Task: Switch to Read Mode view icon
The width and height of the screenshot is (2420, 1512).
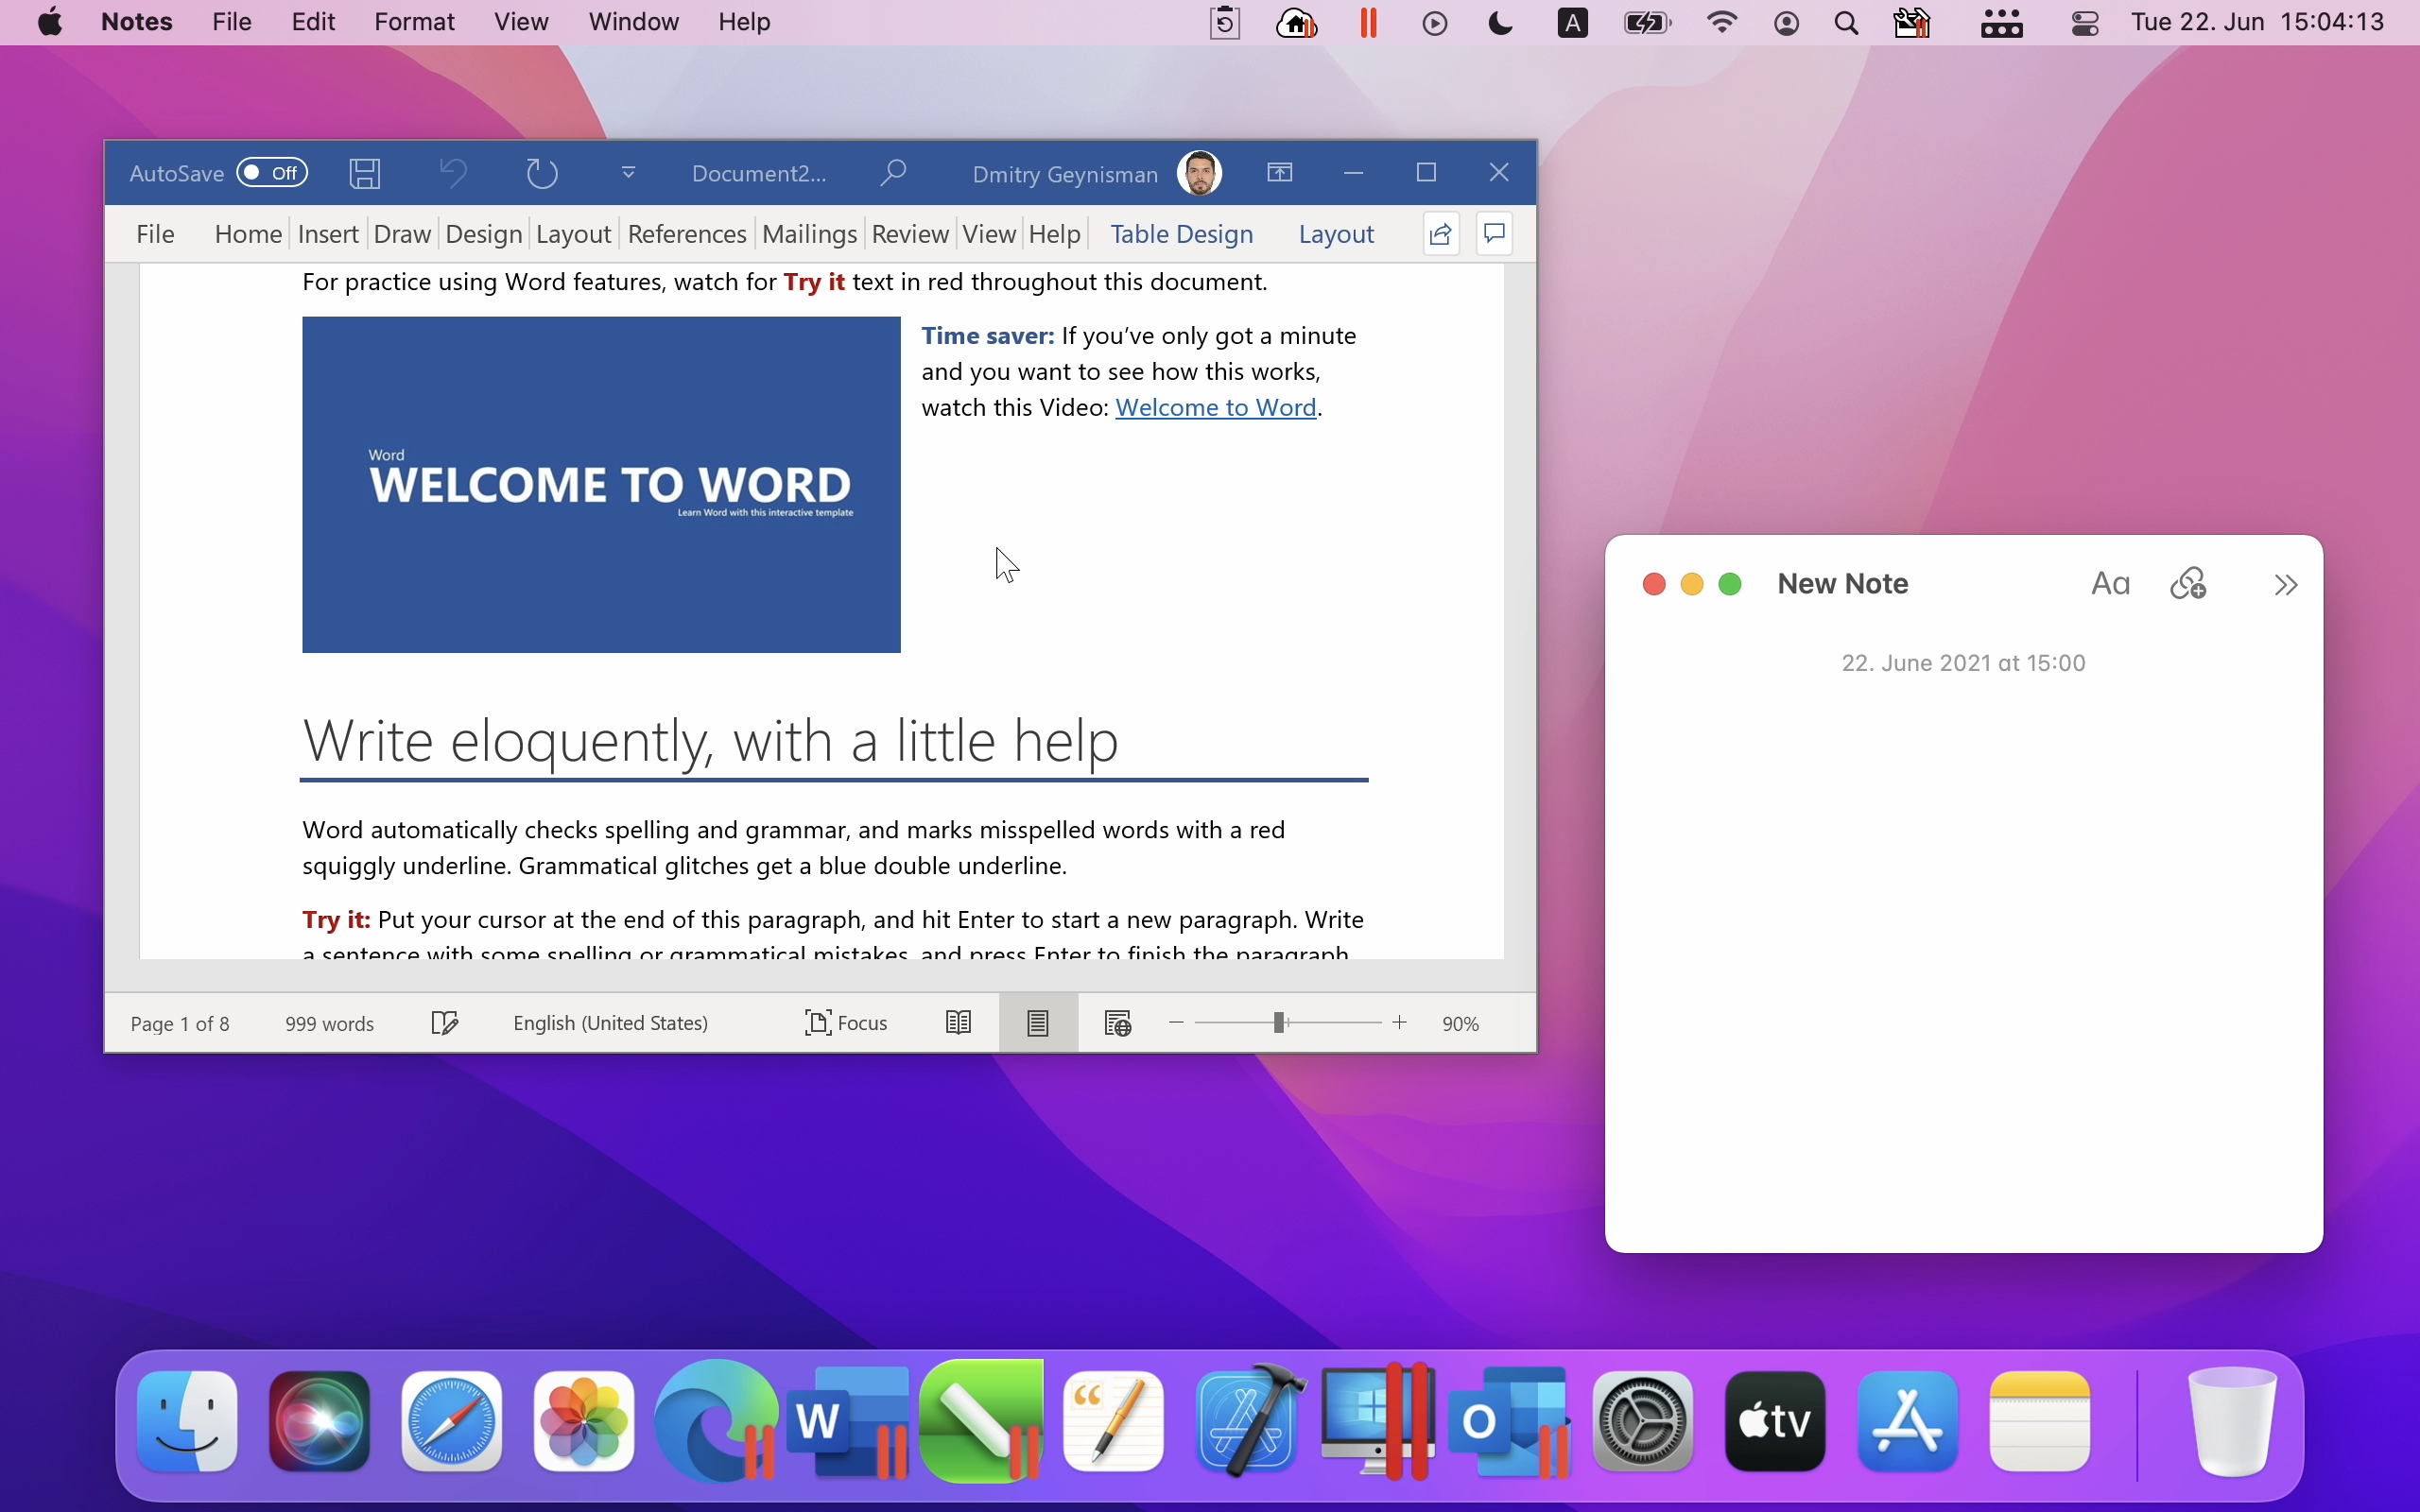Action: coord(958,1023)
